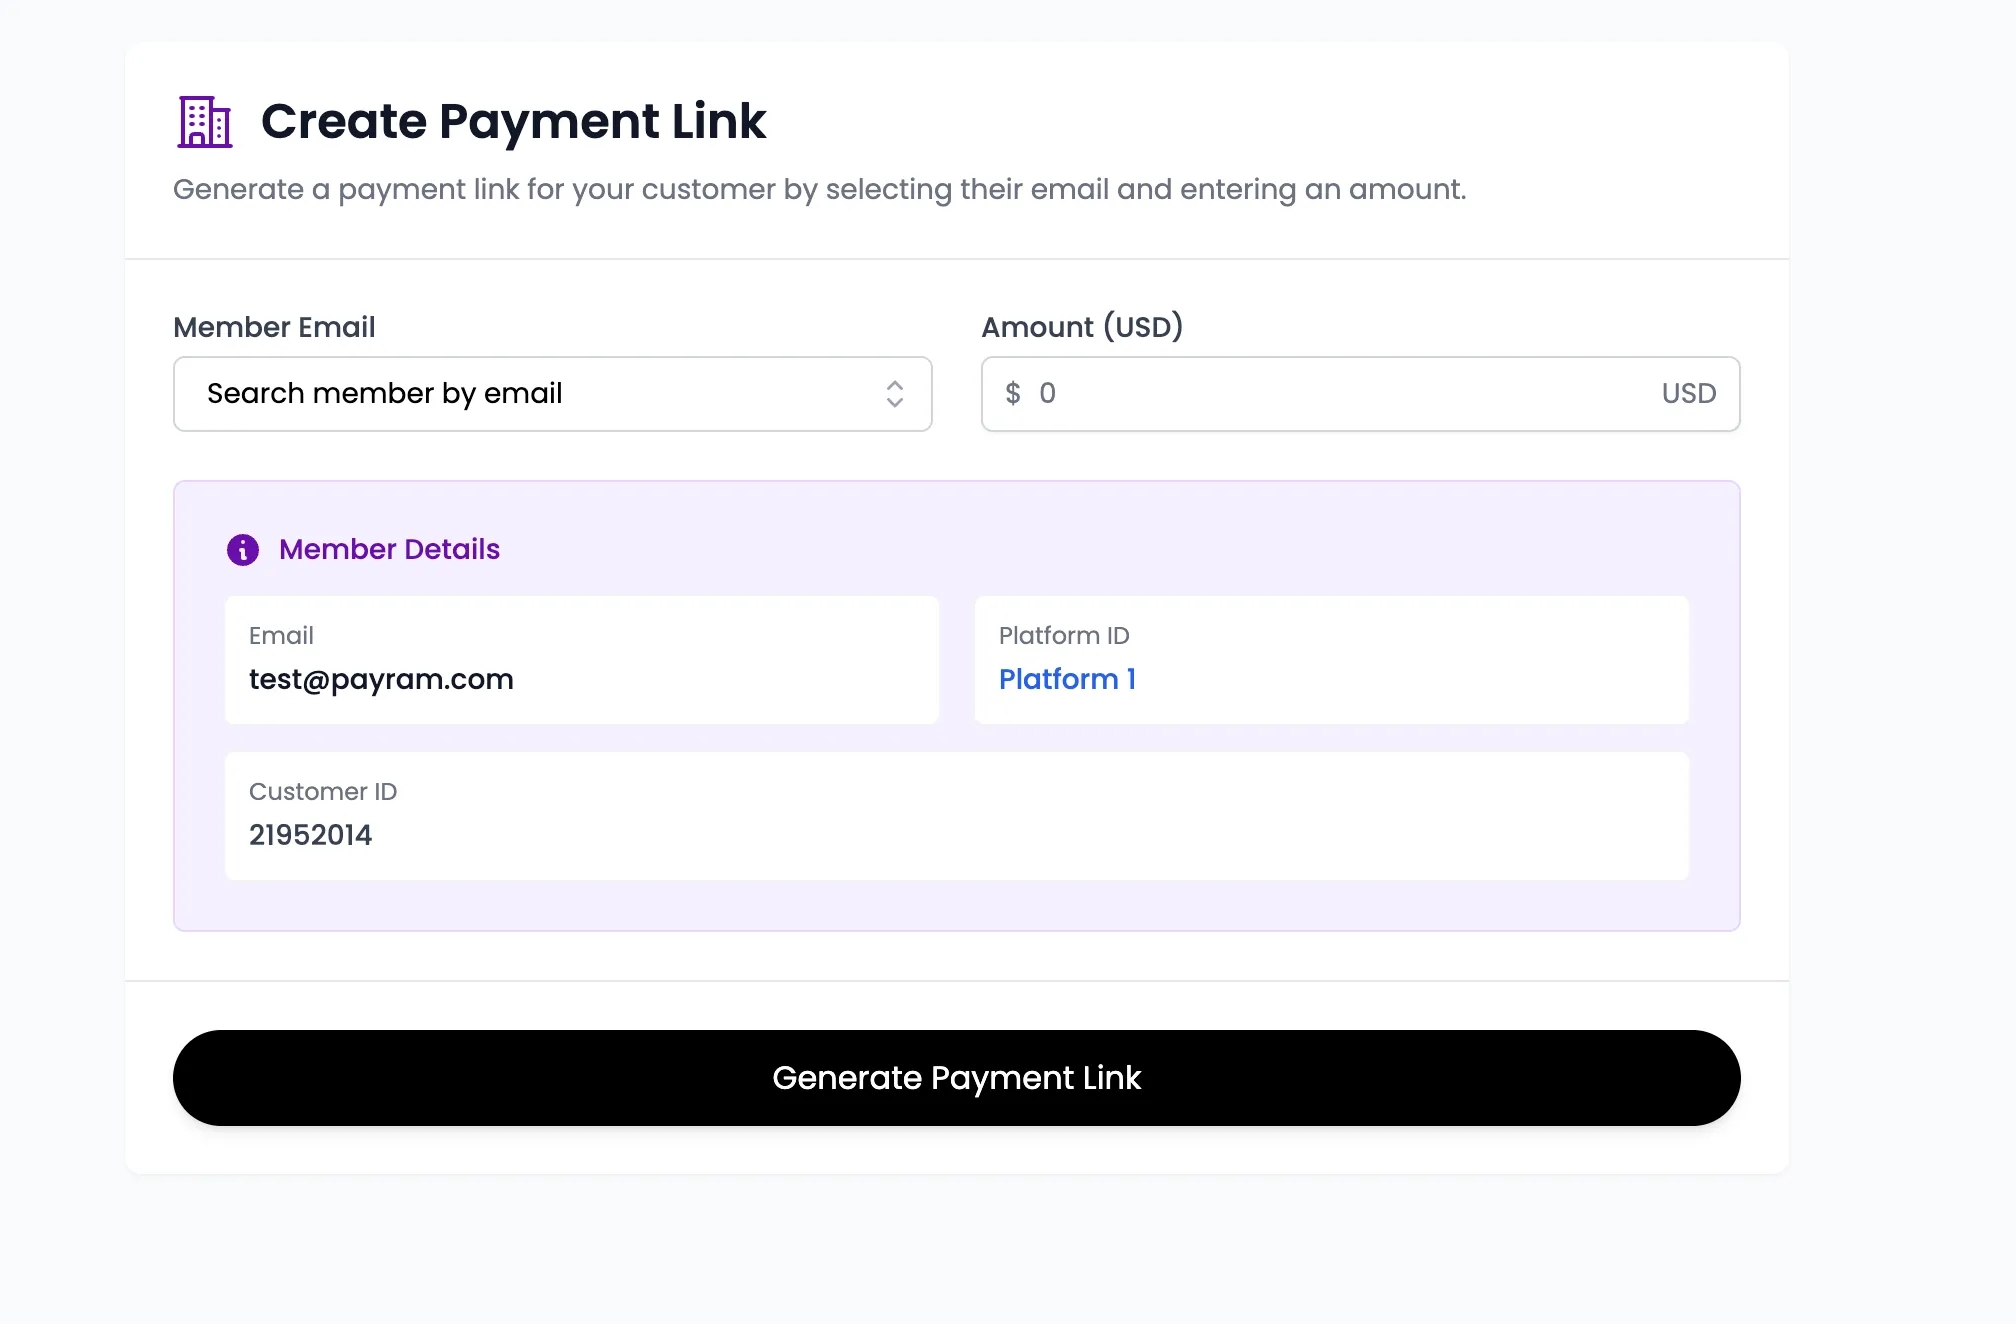Click the Amount (USD) field label
This screenshot has width=2016, height=1324.
point(1082,327)
